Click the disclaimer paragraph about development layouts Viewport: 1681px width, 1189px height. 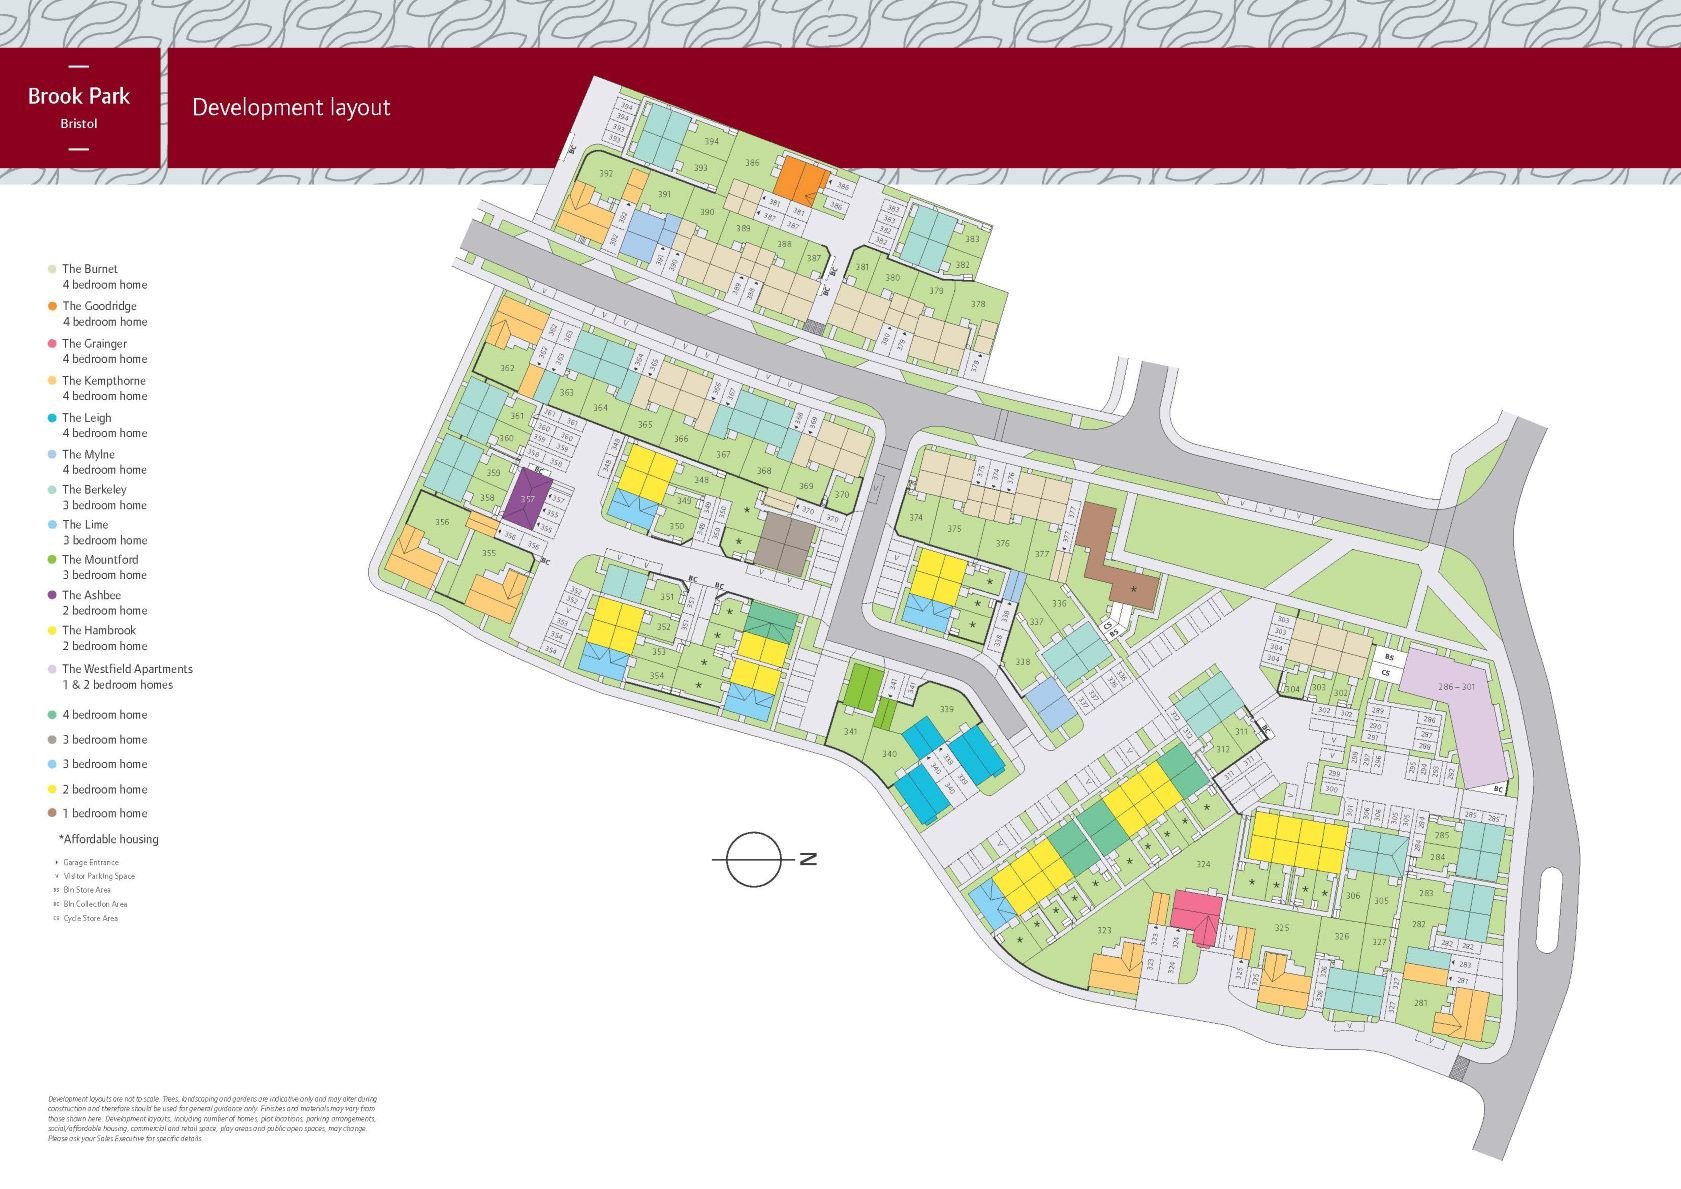(213, 1119)
